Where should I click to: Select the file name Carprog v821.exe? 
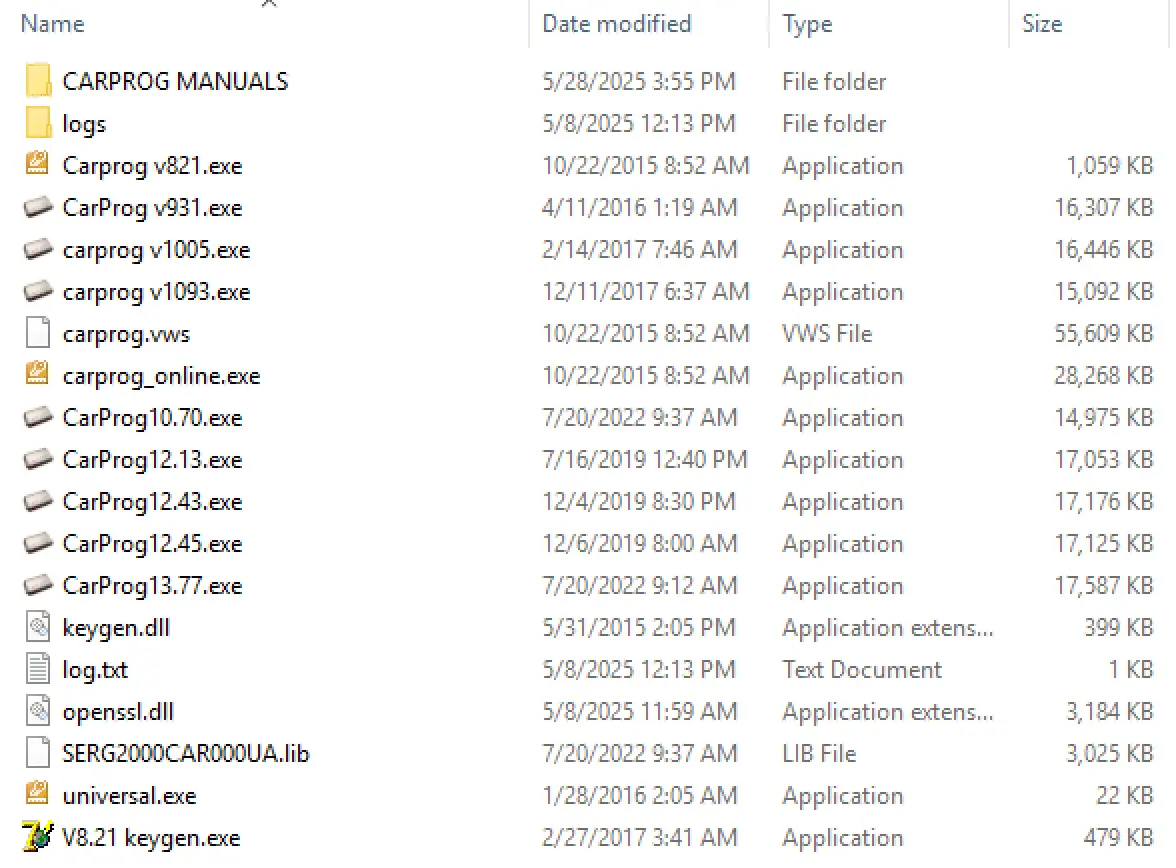click(152, 166)
